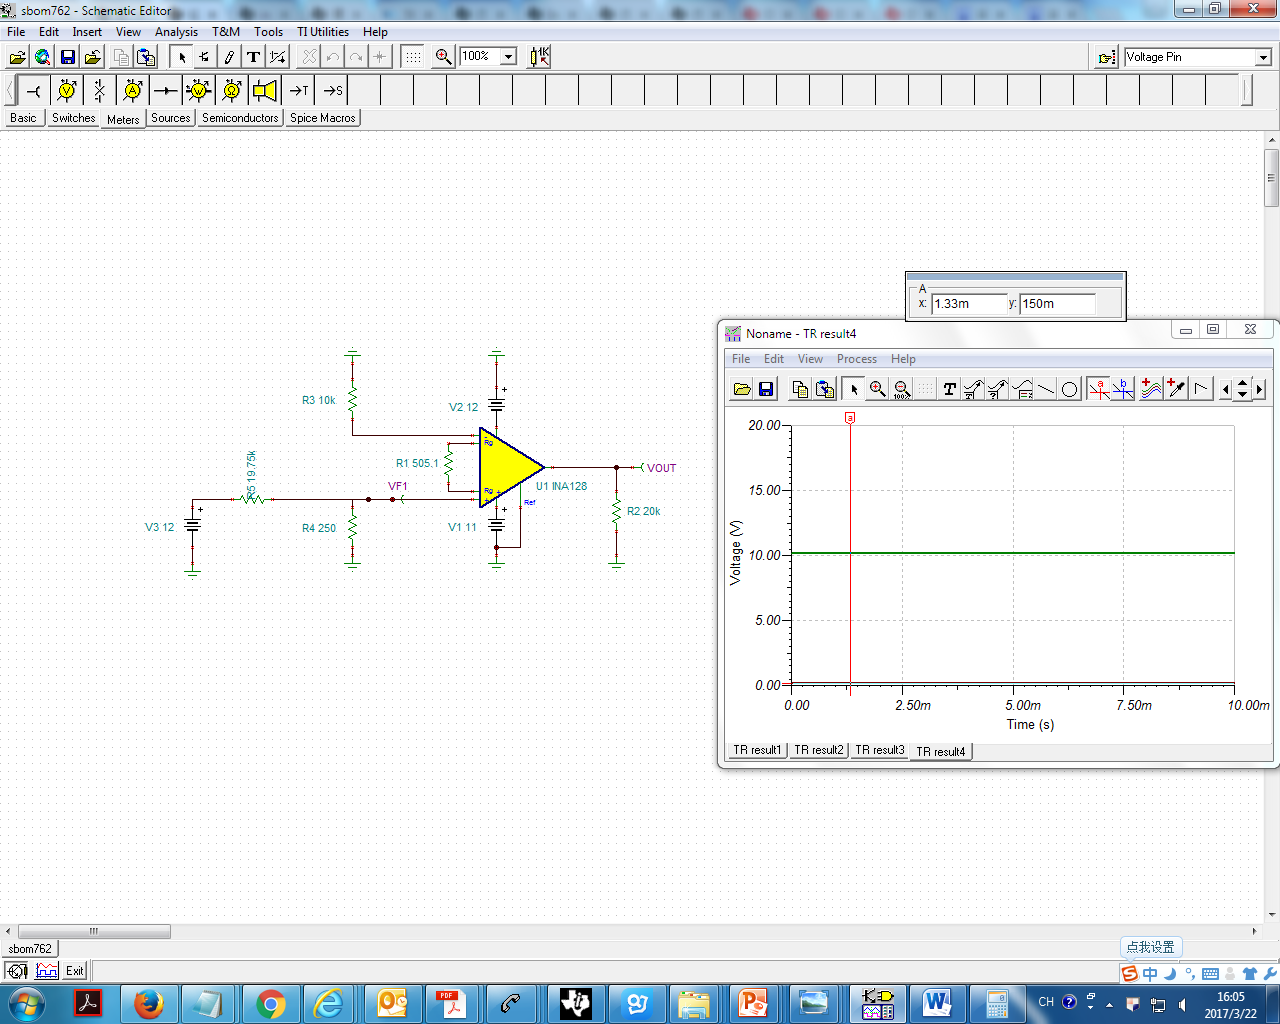Viewport: 1280px width, 1024px height.
Task: Click the Exit button at bottom left
Action: pyautogui.click(x=75, y=971)
